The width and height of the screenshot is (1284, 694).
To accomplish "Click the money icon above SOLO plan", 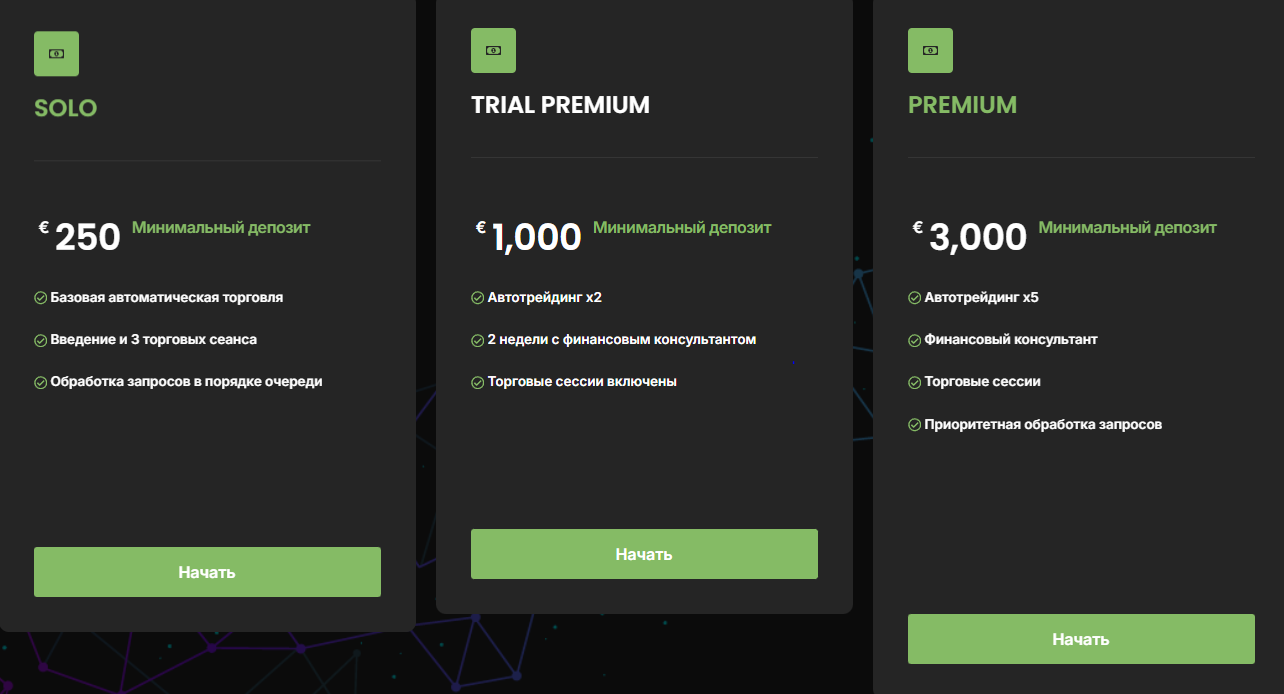I will coord(56,53).
